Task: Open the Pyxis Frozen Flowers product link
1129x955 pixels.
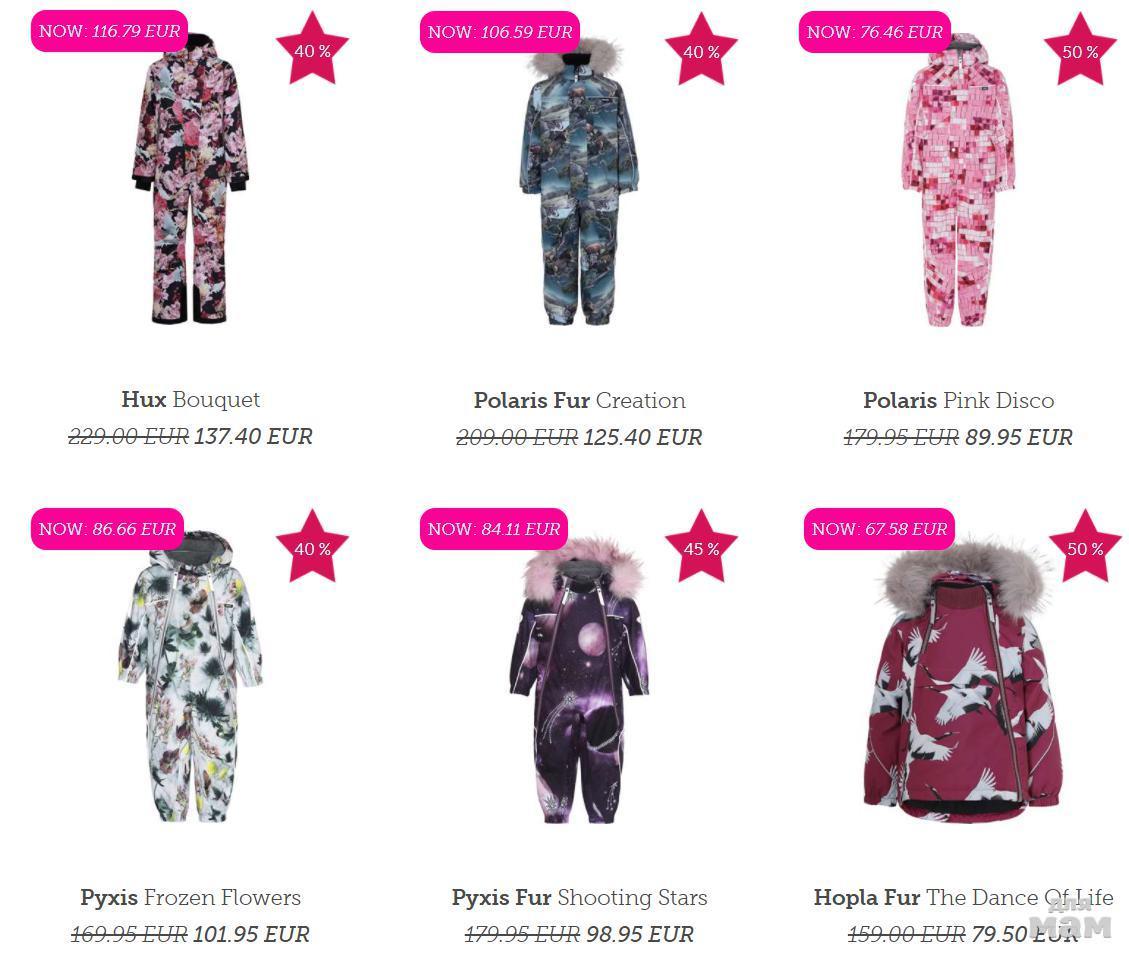Action: pyautogui.click(x=191, y=897)
